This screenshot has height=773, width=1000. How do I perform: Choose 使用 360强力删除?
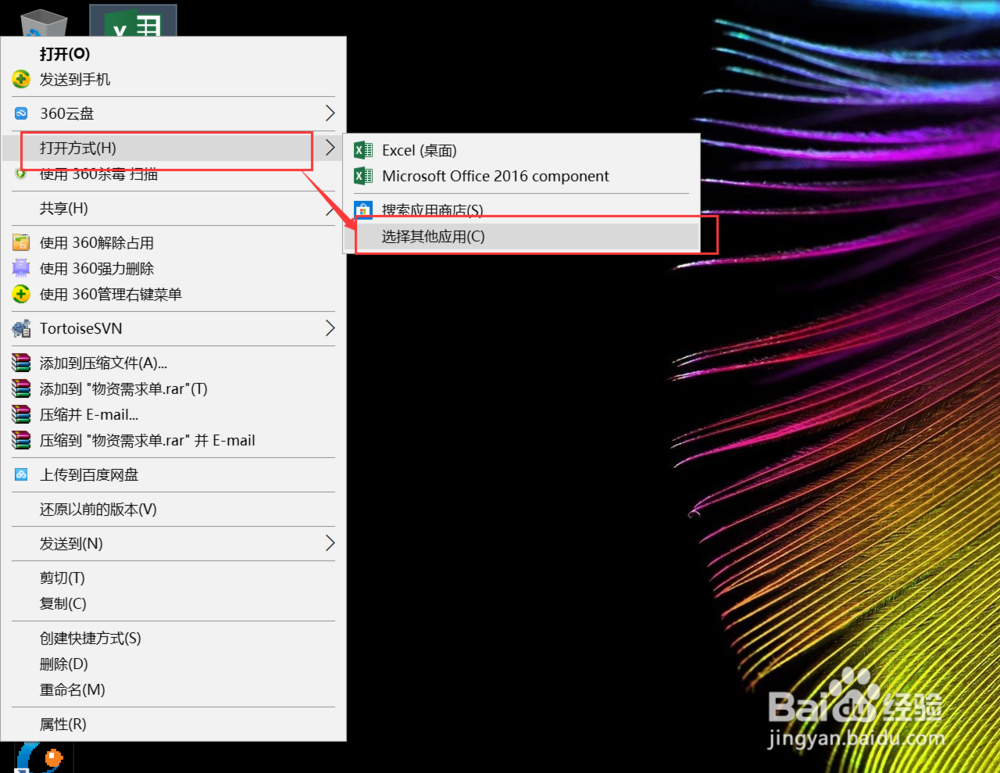pyautogui.click(x=173, y=269)
